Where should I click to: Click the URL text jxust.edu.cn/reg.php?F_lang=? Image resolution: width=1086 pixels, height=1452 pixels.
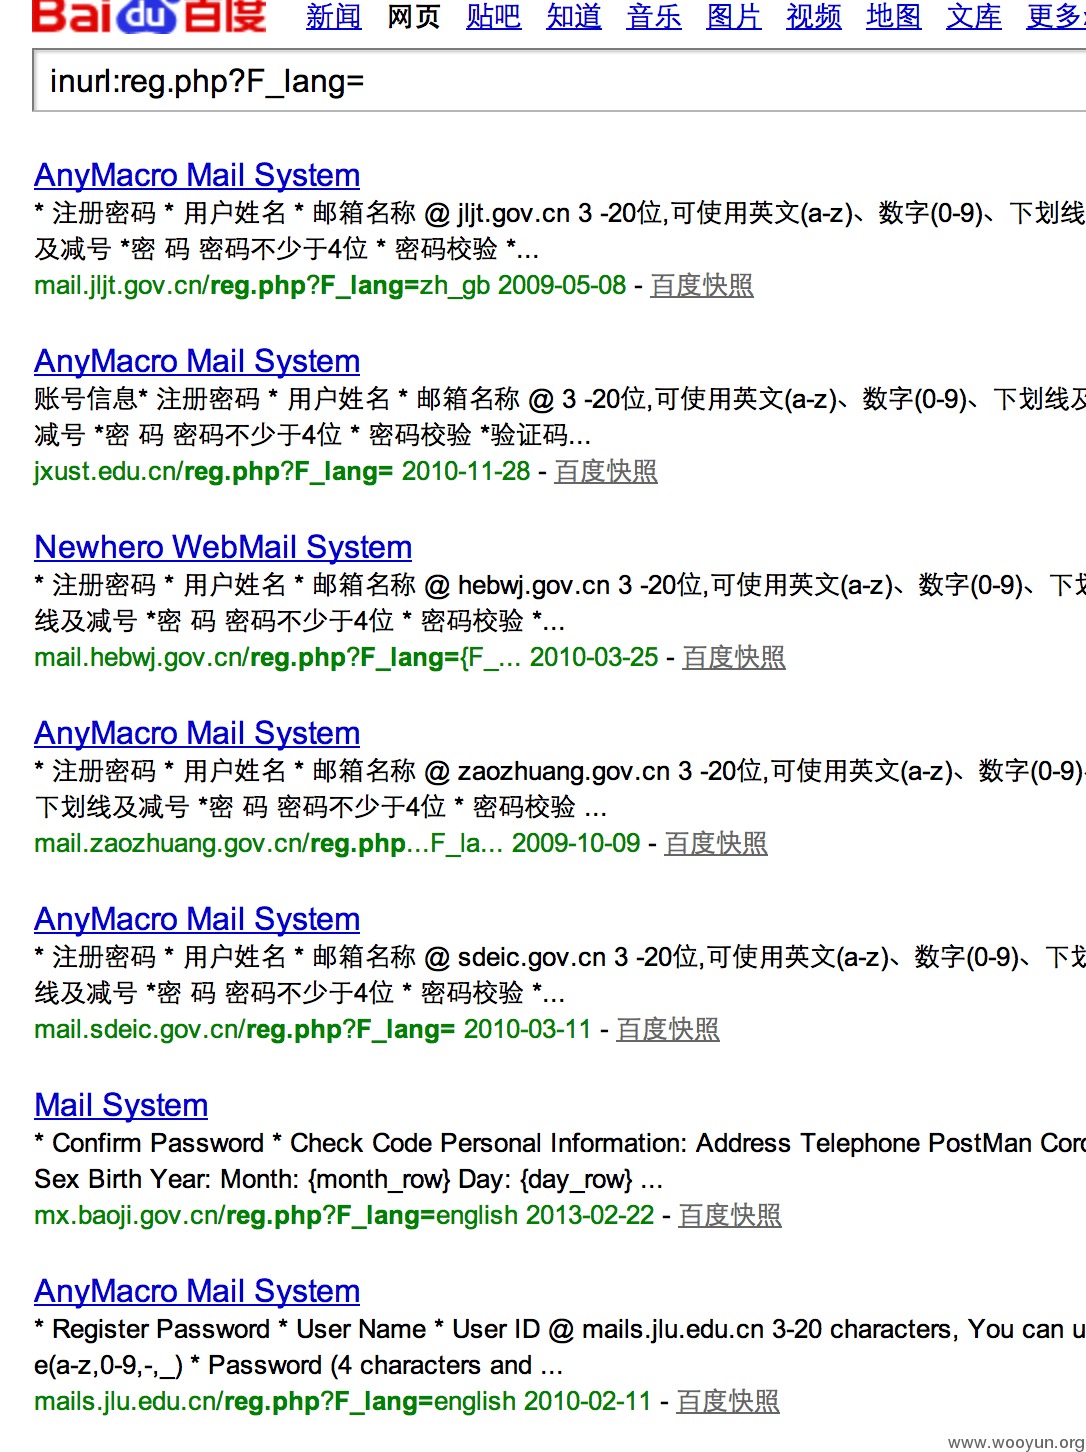tap(213, 471)
